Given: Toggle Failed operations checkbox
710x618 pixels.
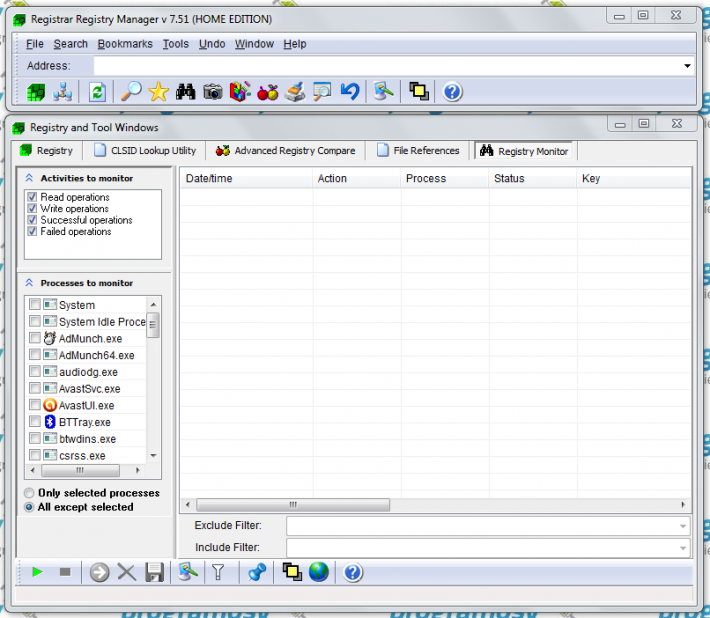Looking at the screenshot, I should (32, 231).
